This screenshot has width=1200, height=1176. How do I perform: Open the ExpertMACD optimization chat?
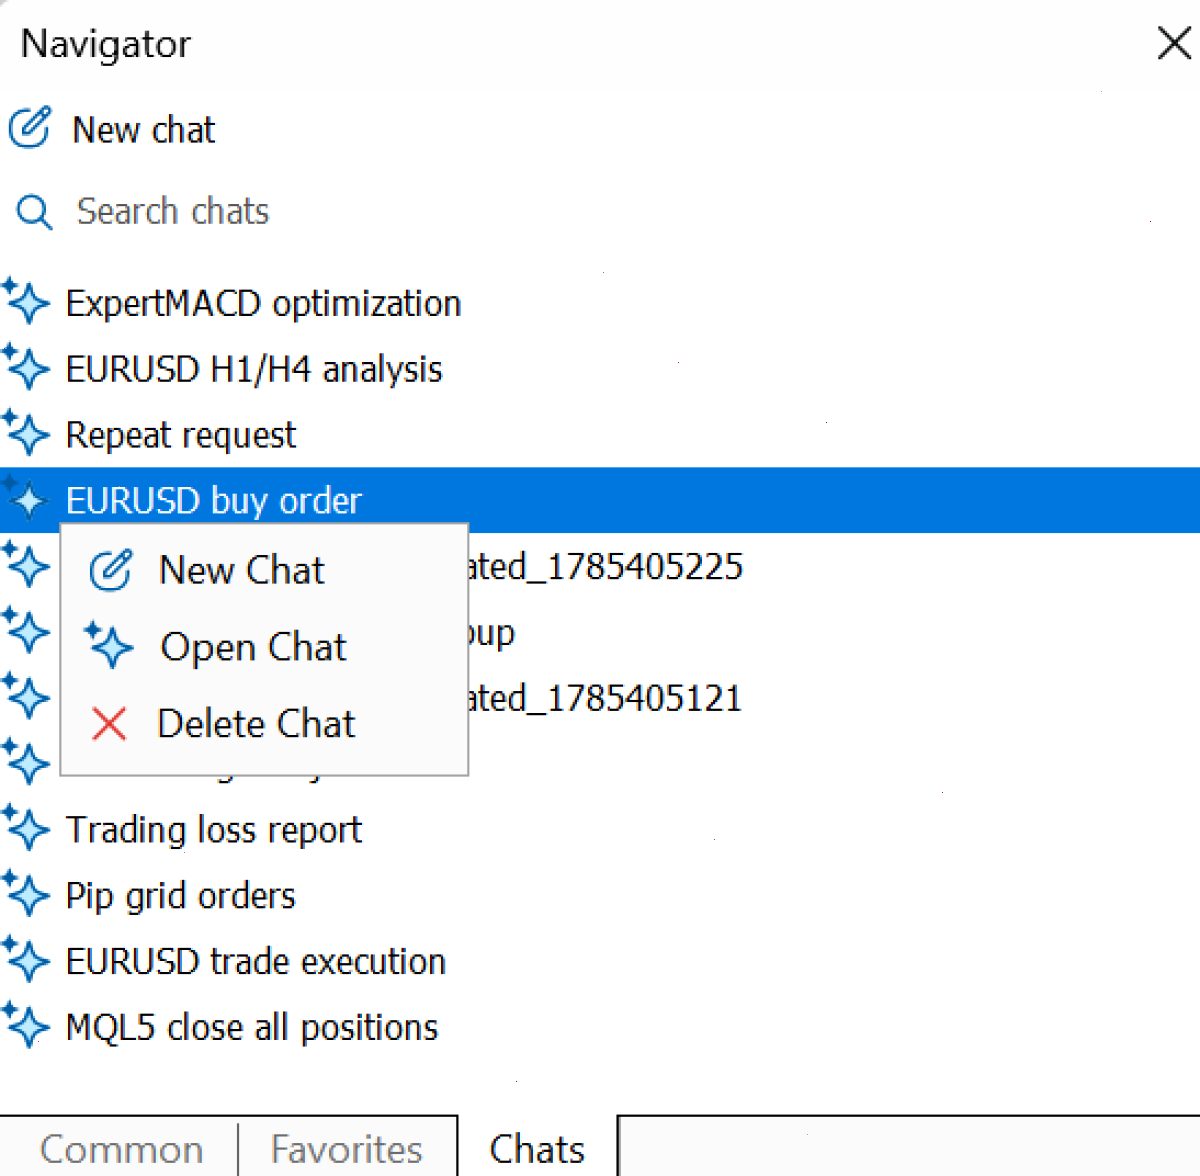(x=264, y=303)
